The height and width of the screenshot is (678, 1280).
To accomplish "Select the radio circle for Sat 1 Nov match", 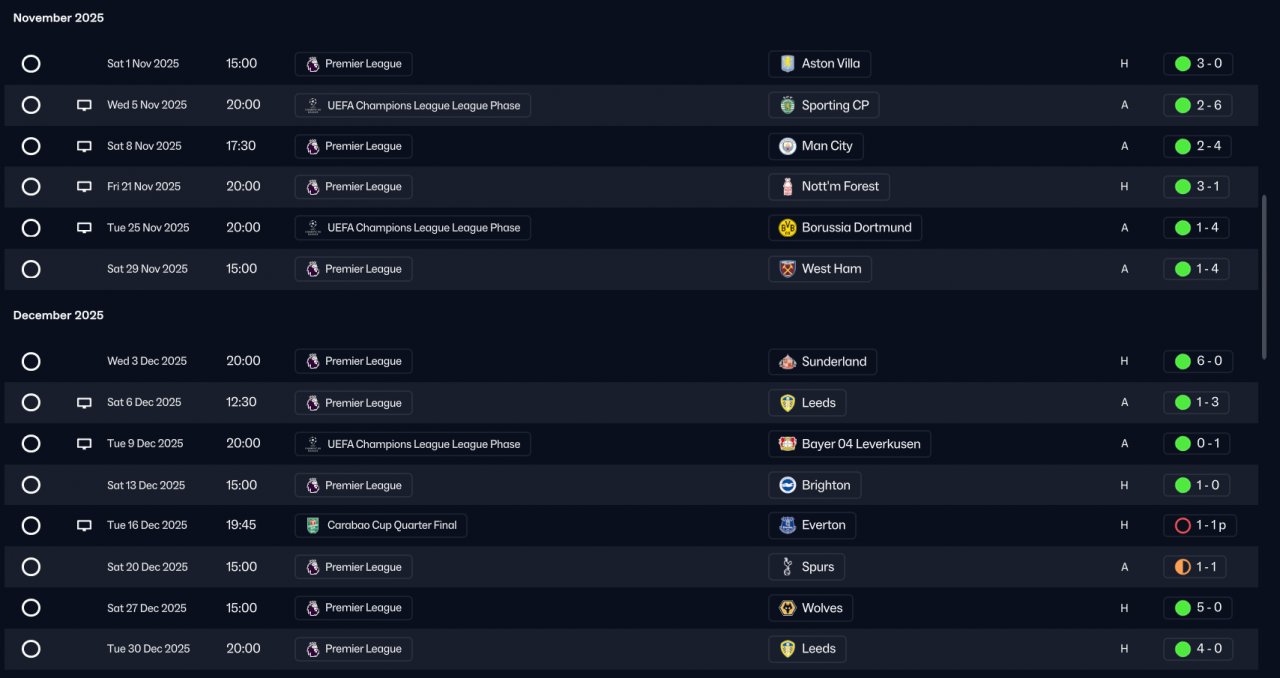I will click(31, 64).
